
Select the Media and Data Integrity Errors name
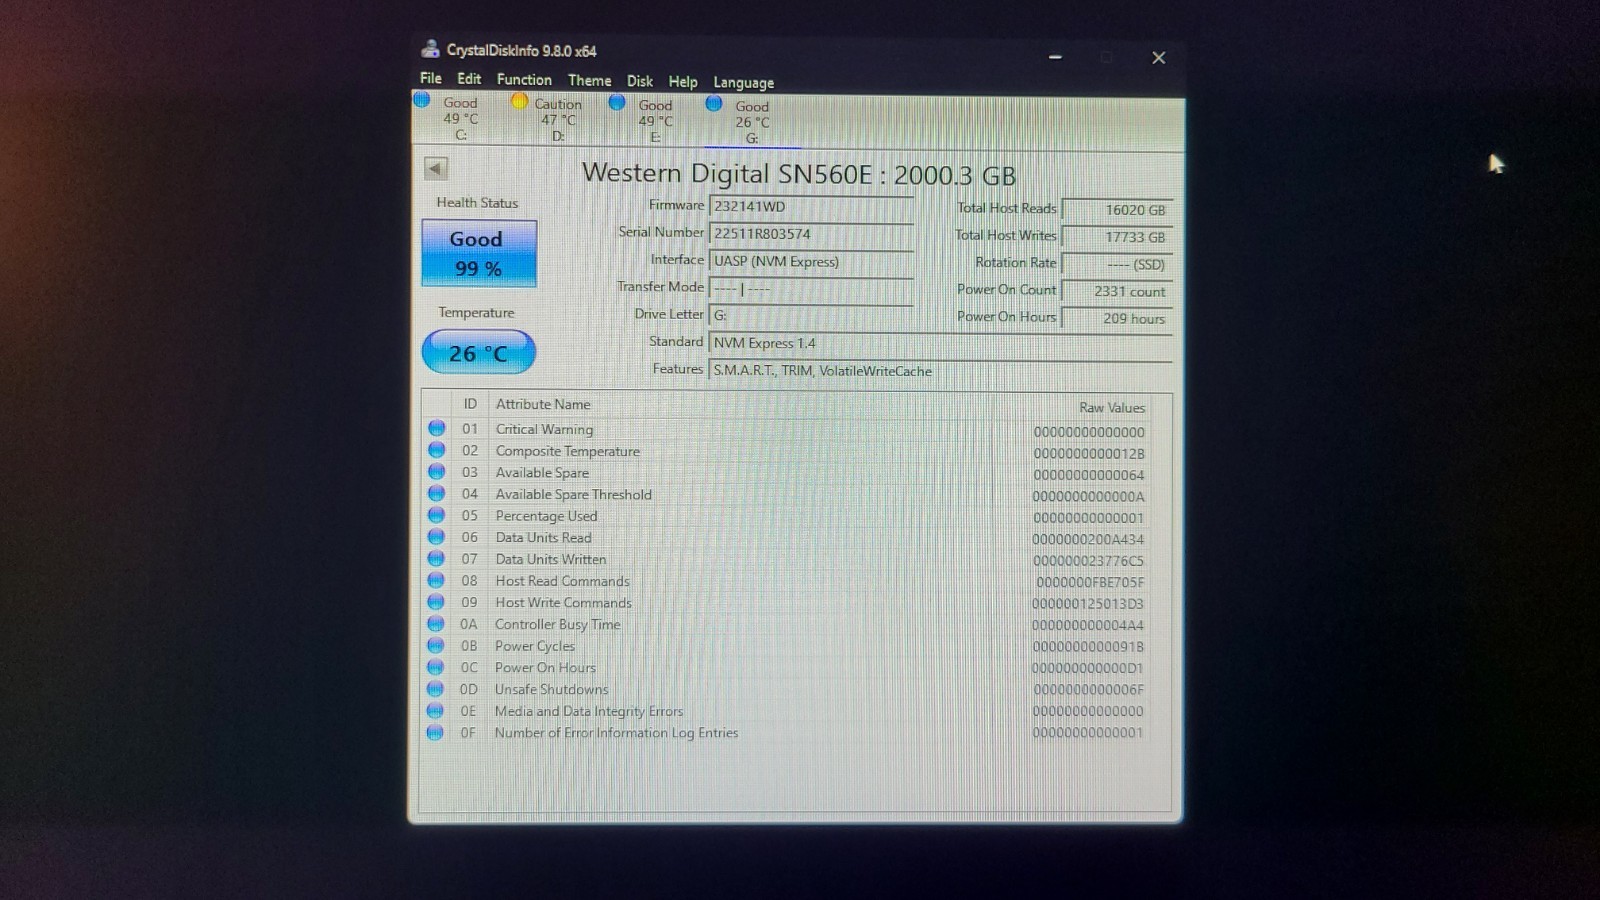589,711
